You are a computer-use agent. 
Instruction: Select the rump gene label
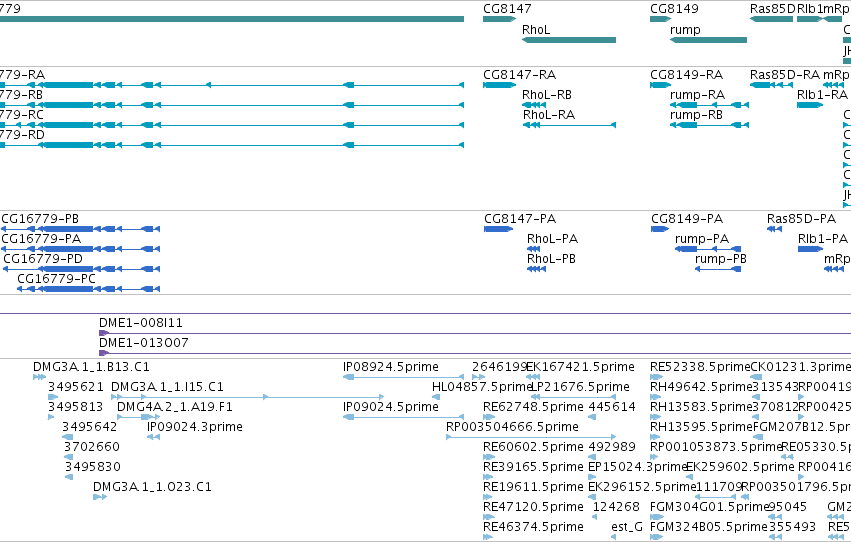(685, 30)
